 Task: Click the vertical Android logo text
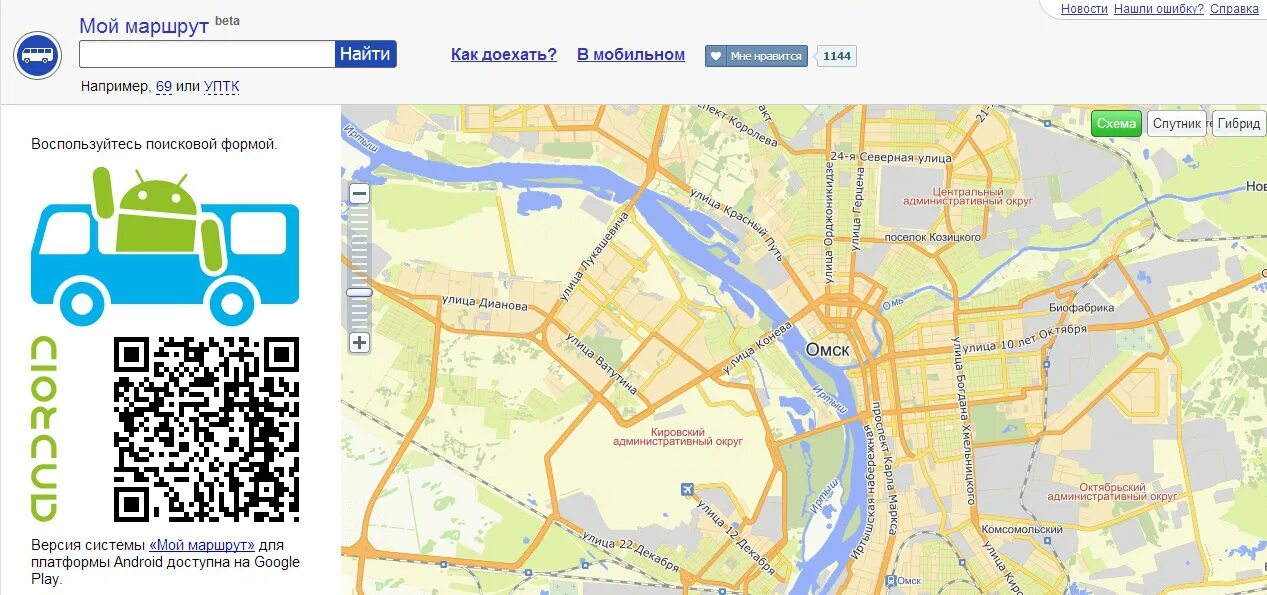[42, 429]
